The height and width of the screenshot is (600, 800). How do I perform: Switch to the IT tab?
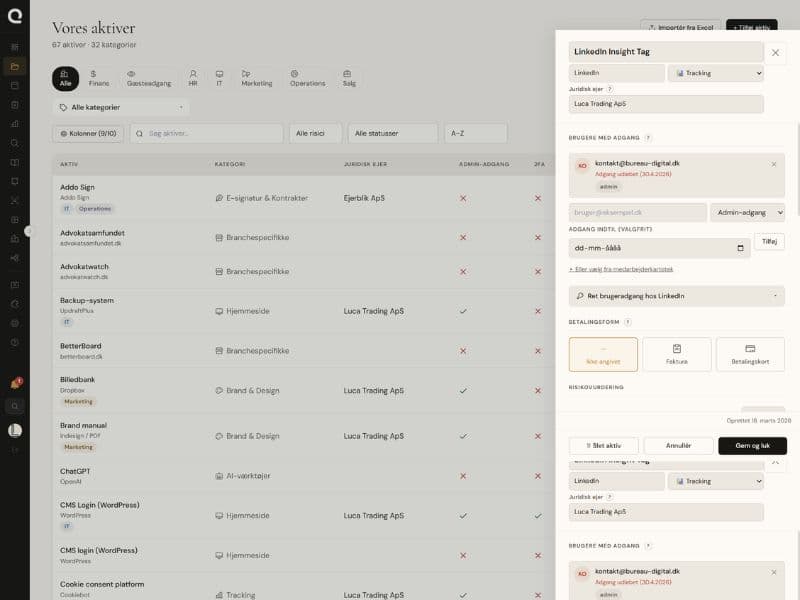pyautogui.click(x=219, y=79)
